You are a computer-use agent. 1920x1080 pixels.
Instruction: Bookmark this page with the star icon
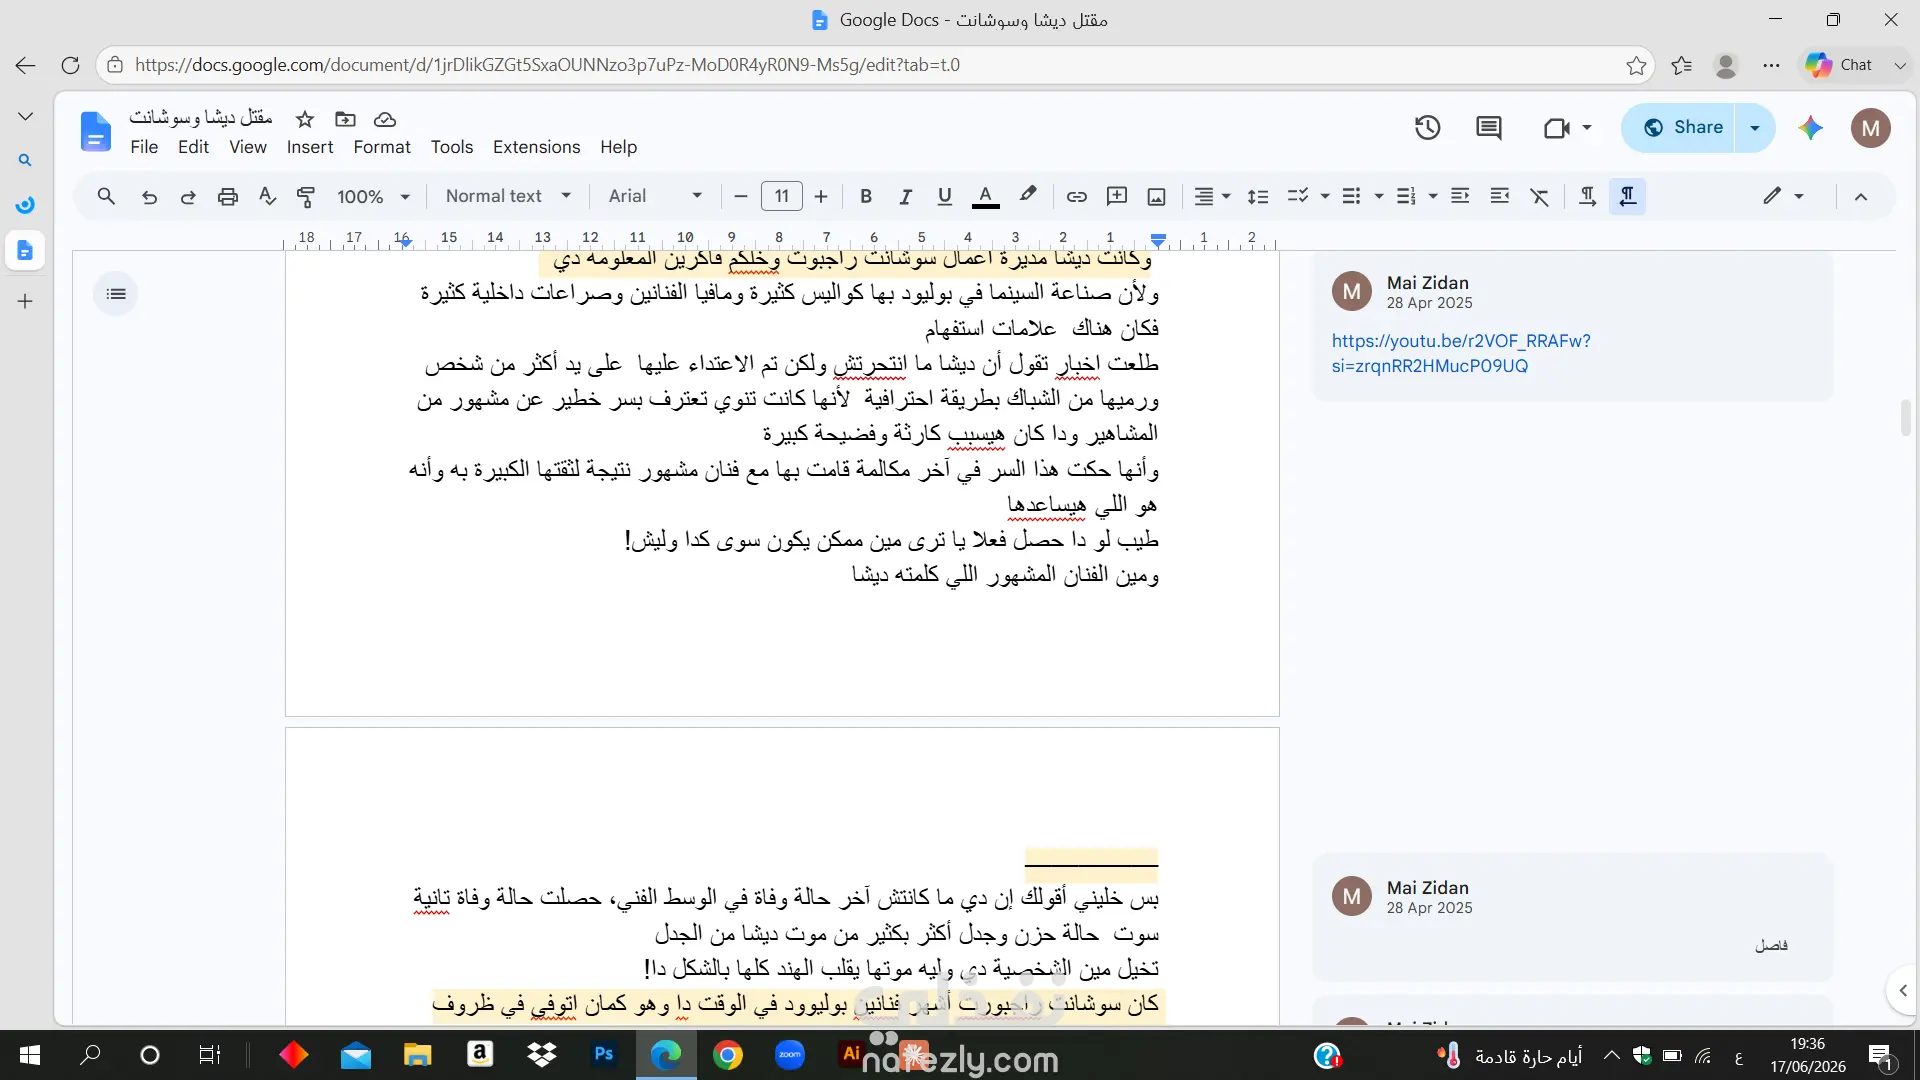(1636, 65)
